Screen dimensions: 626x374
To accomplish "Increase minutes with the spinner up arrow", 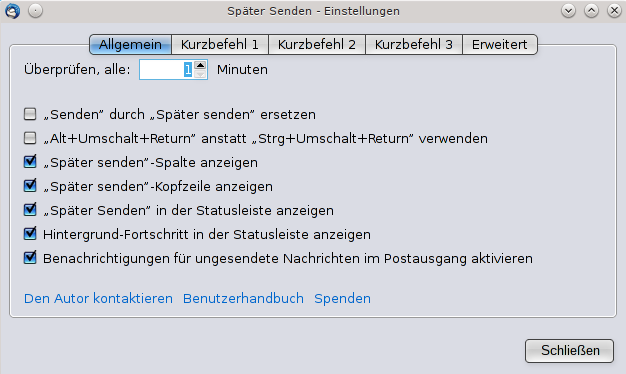I will pyautogui.click(x=200, y=65).
